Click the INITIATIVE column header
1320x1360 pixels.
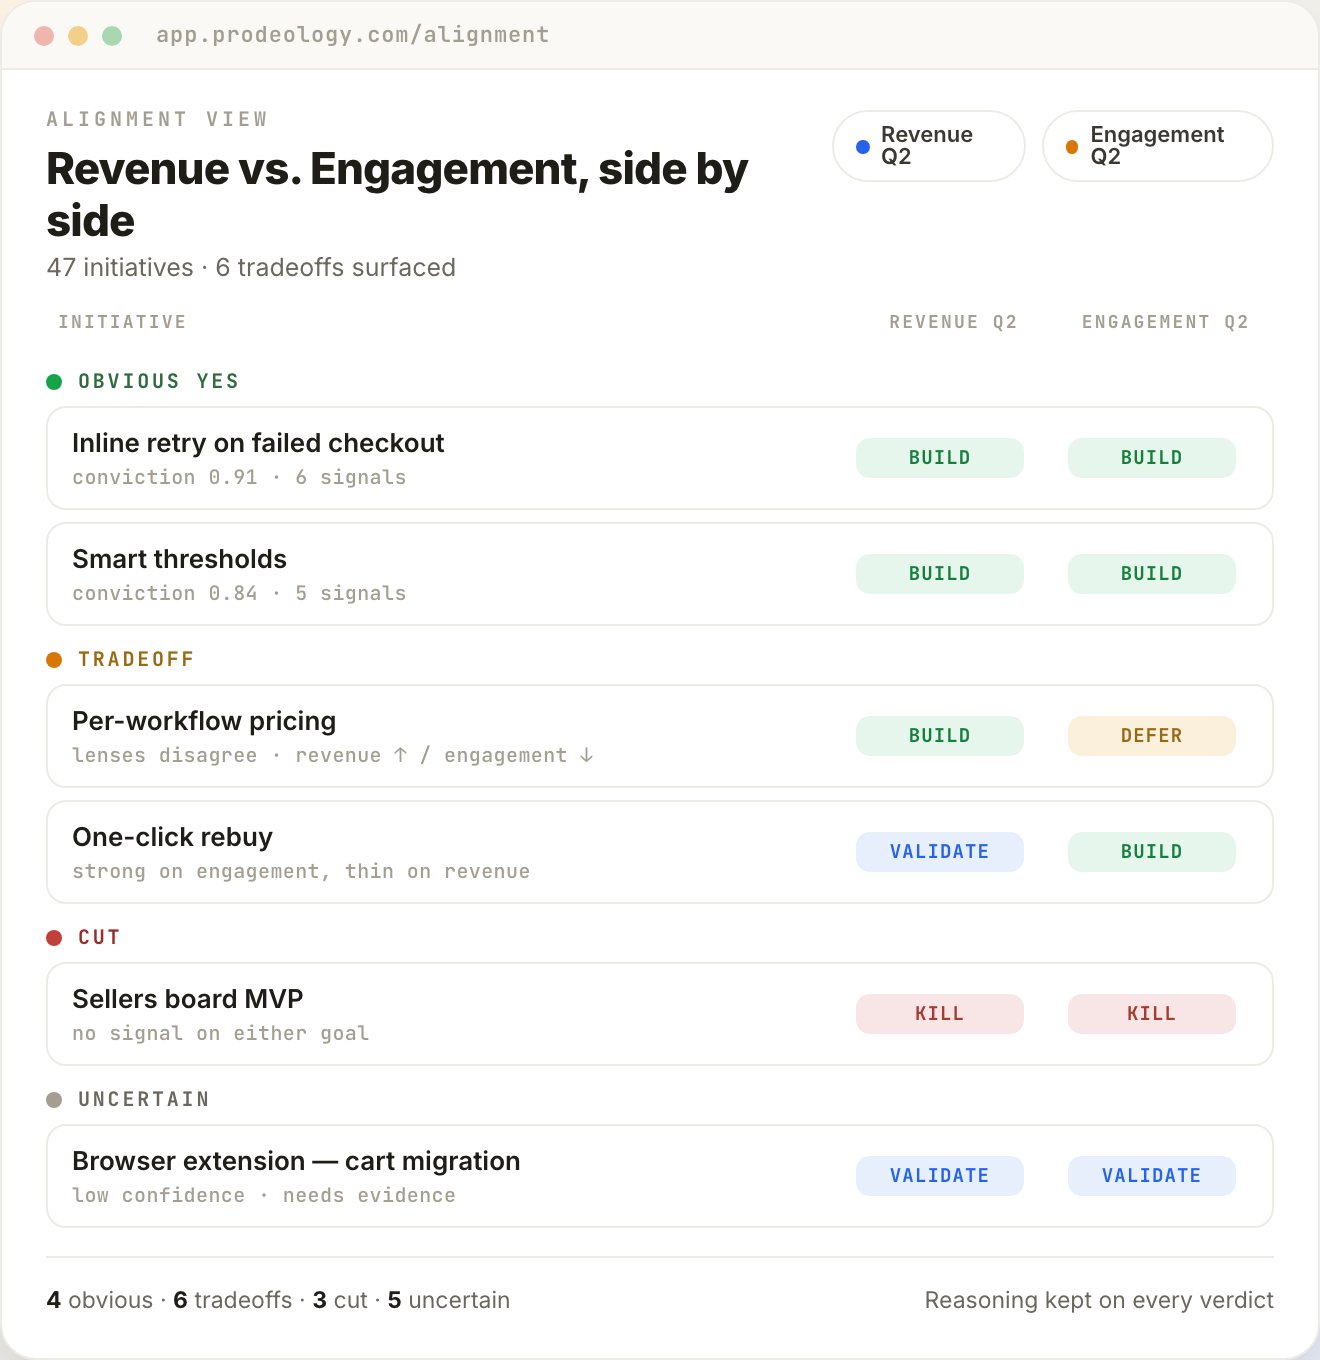point(122,322)
